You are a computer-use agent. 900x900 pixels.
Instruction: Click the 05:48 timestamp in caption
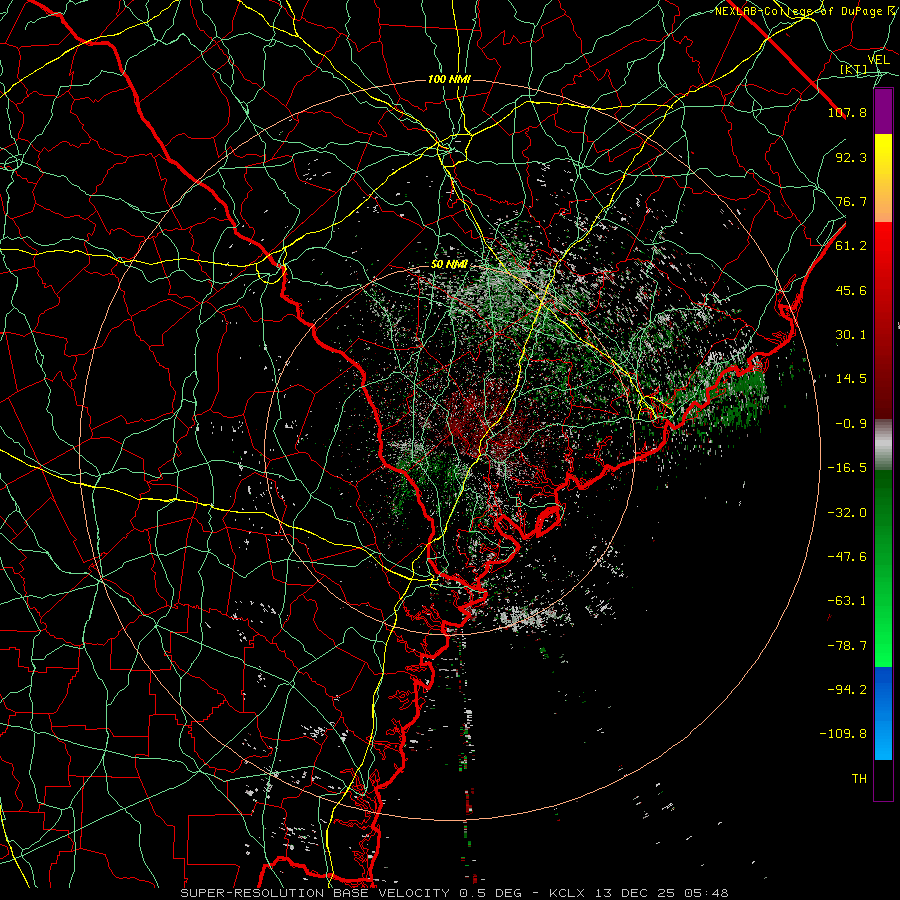pos(708,893)
